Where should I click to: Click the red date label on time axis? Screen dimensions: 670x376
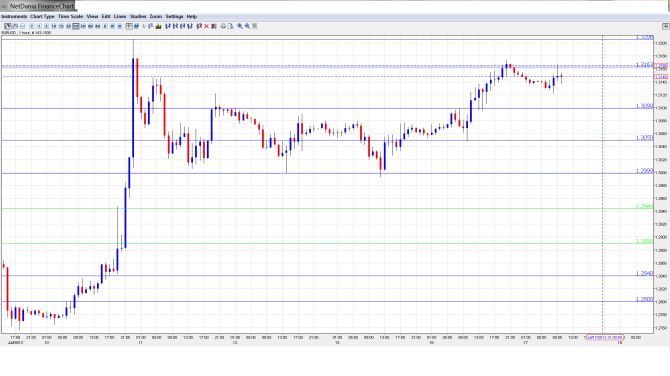(605, 338)
